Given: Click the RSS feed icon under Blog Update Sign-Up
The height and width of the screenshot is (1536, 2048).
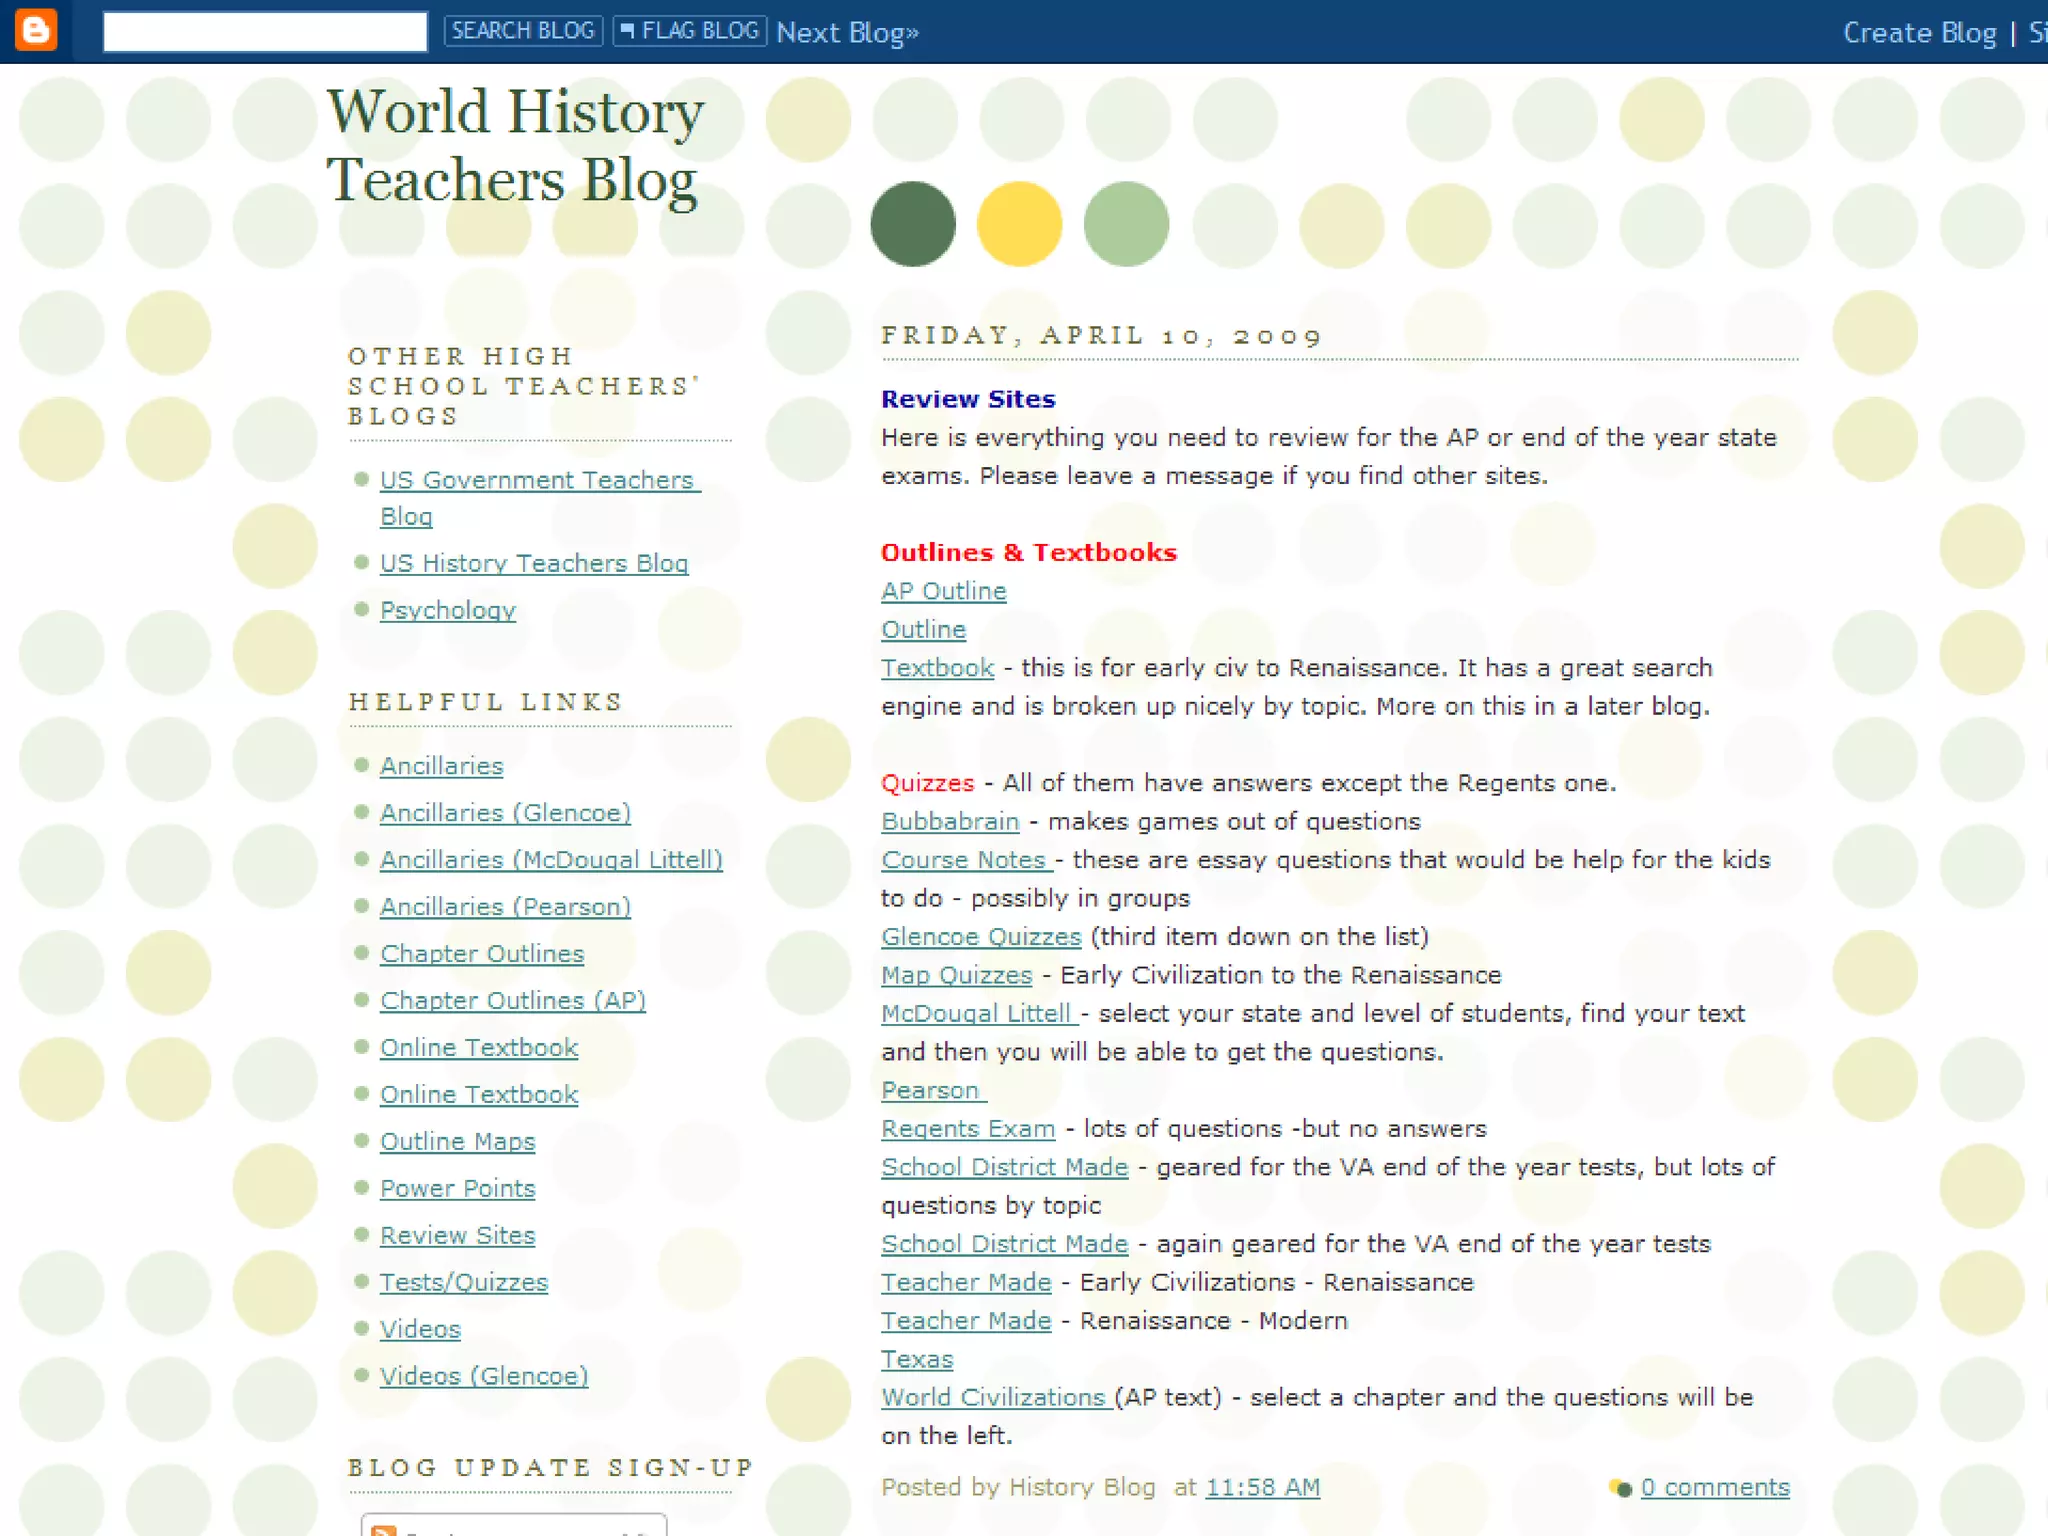Looking at the screenshot, I should coord(384,1530).
